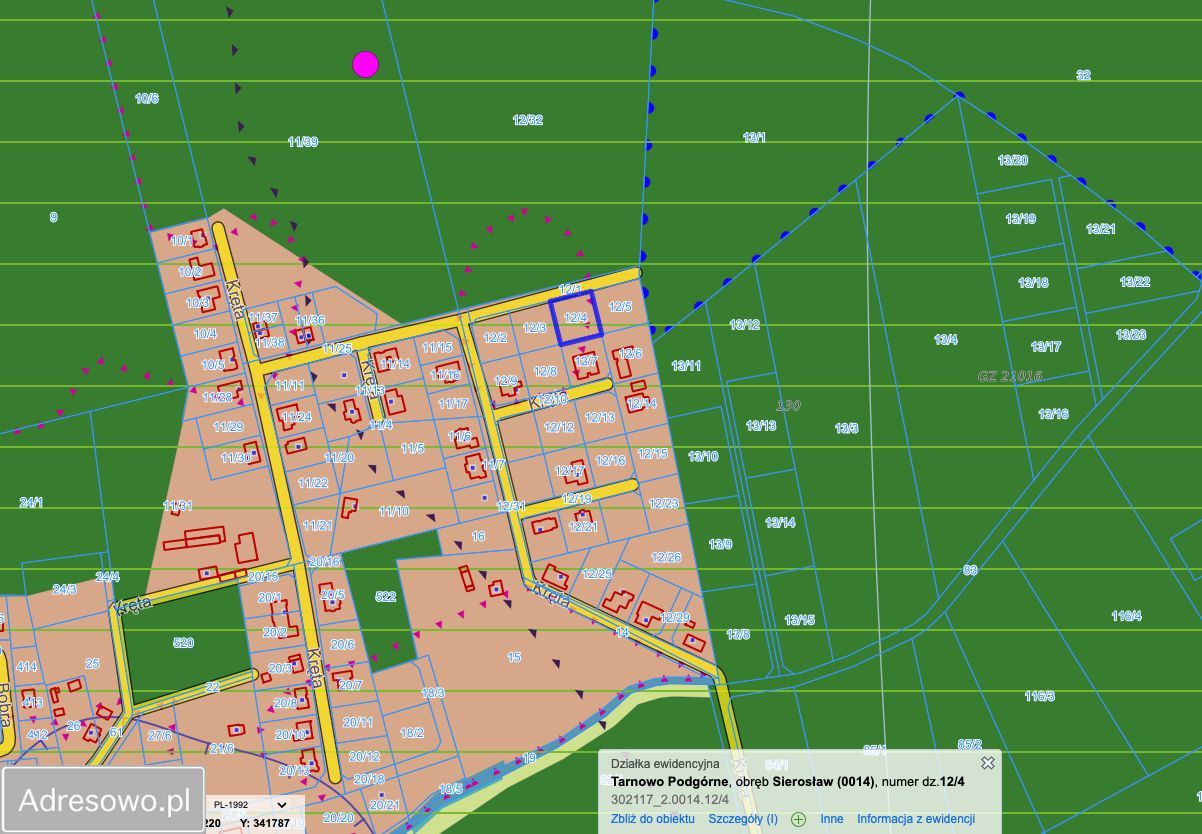Click parcel label 63
Screen dimensions: 1202x834
point(970,570)
